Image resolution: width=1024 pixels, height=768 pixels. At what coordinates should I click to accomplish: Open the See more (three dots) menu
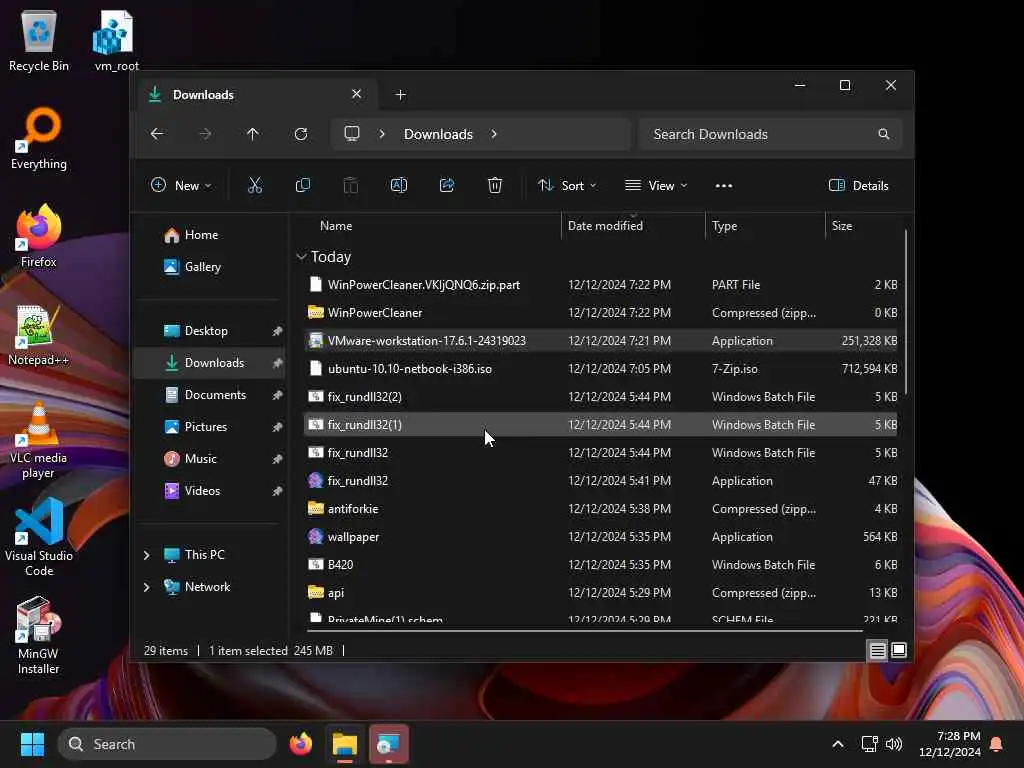point(724,185)
